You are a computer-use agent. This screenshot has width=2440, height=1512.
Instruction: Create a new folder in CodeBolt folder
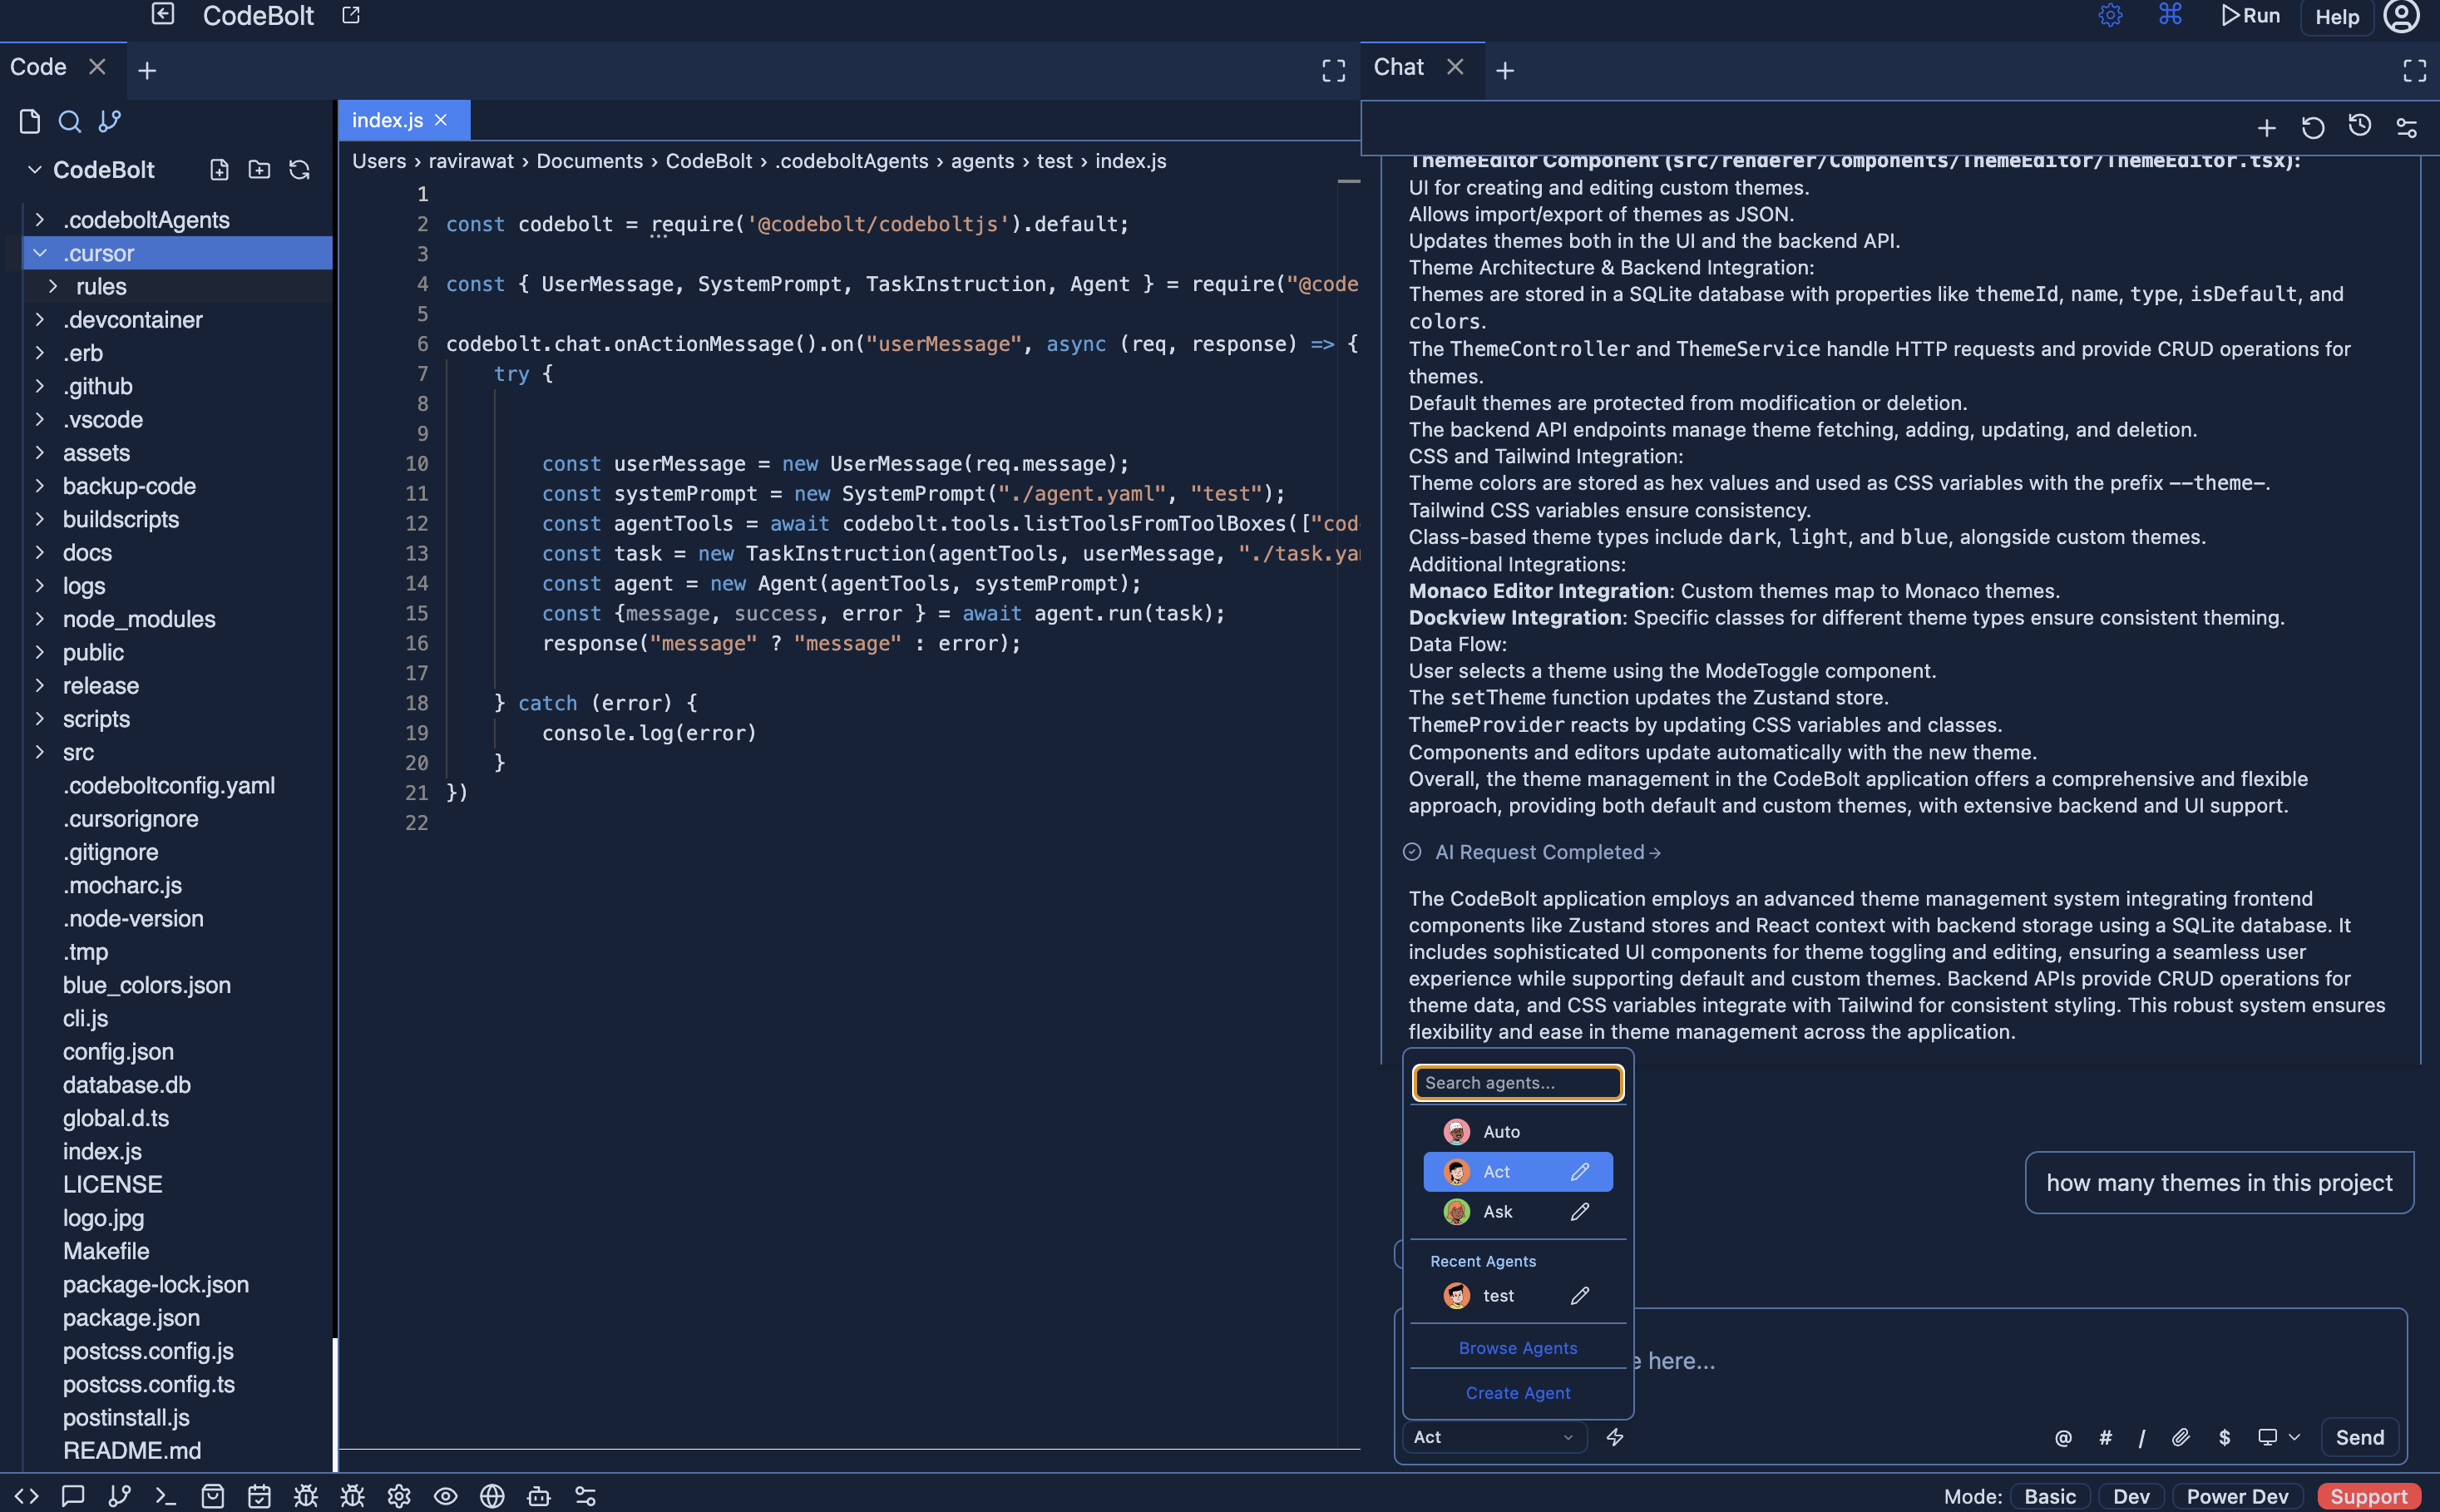pos(259,169)
